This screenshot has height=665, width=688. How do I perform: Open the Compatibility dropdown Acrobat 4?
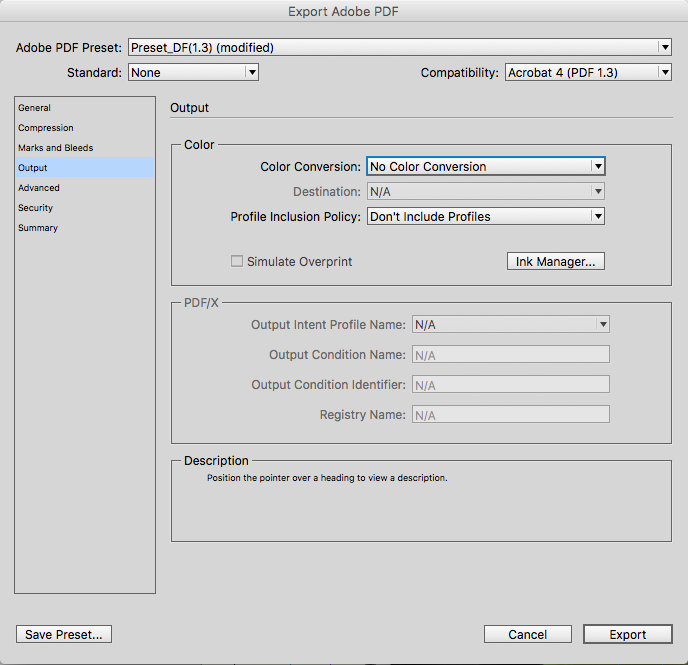coord(588,72)
